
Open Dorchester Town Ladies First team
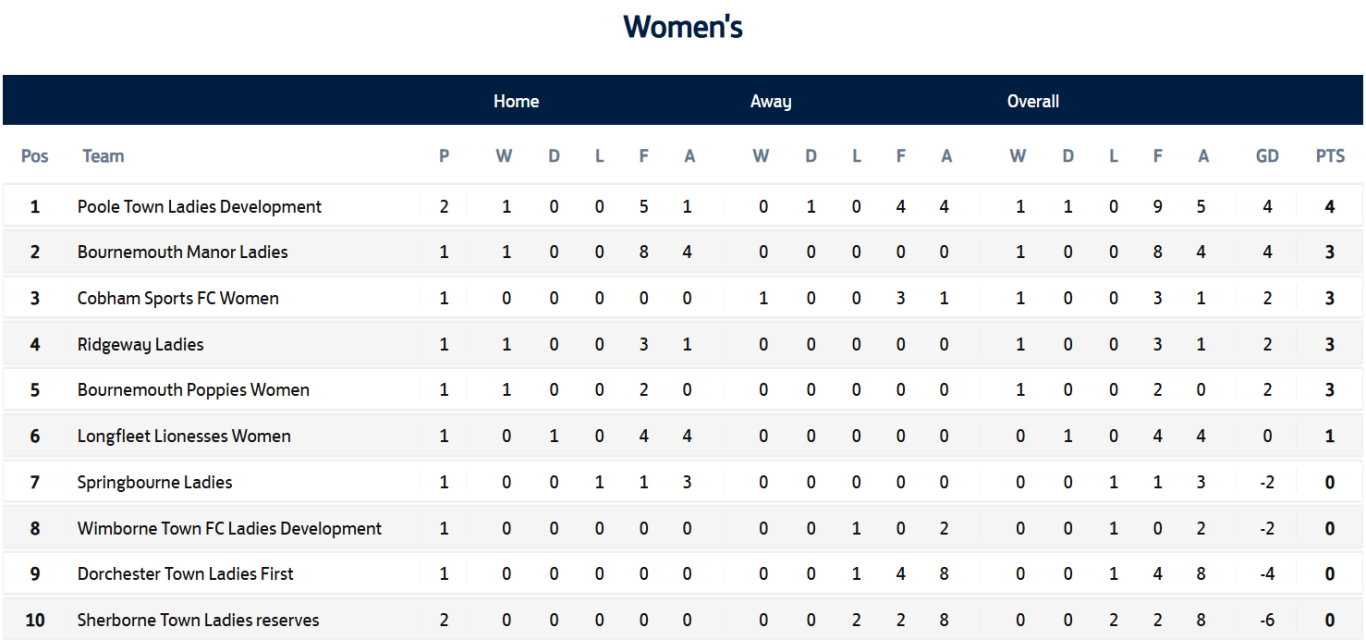(x=185, y=574)
